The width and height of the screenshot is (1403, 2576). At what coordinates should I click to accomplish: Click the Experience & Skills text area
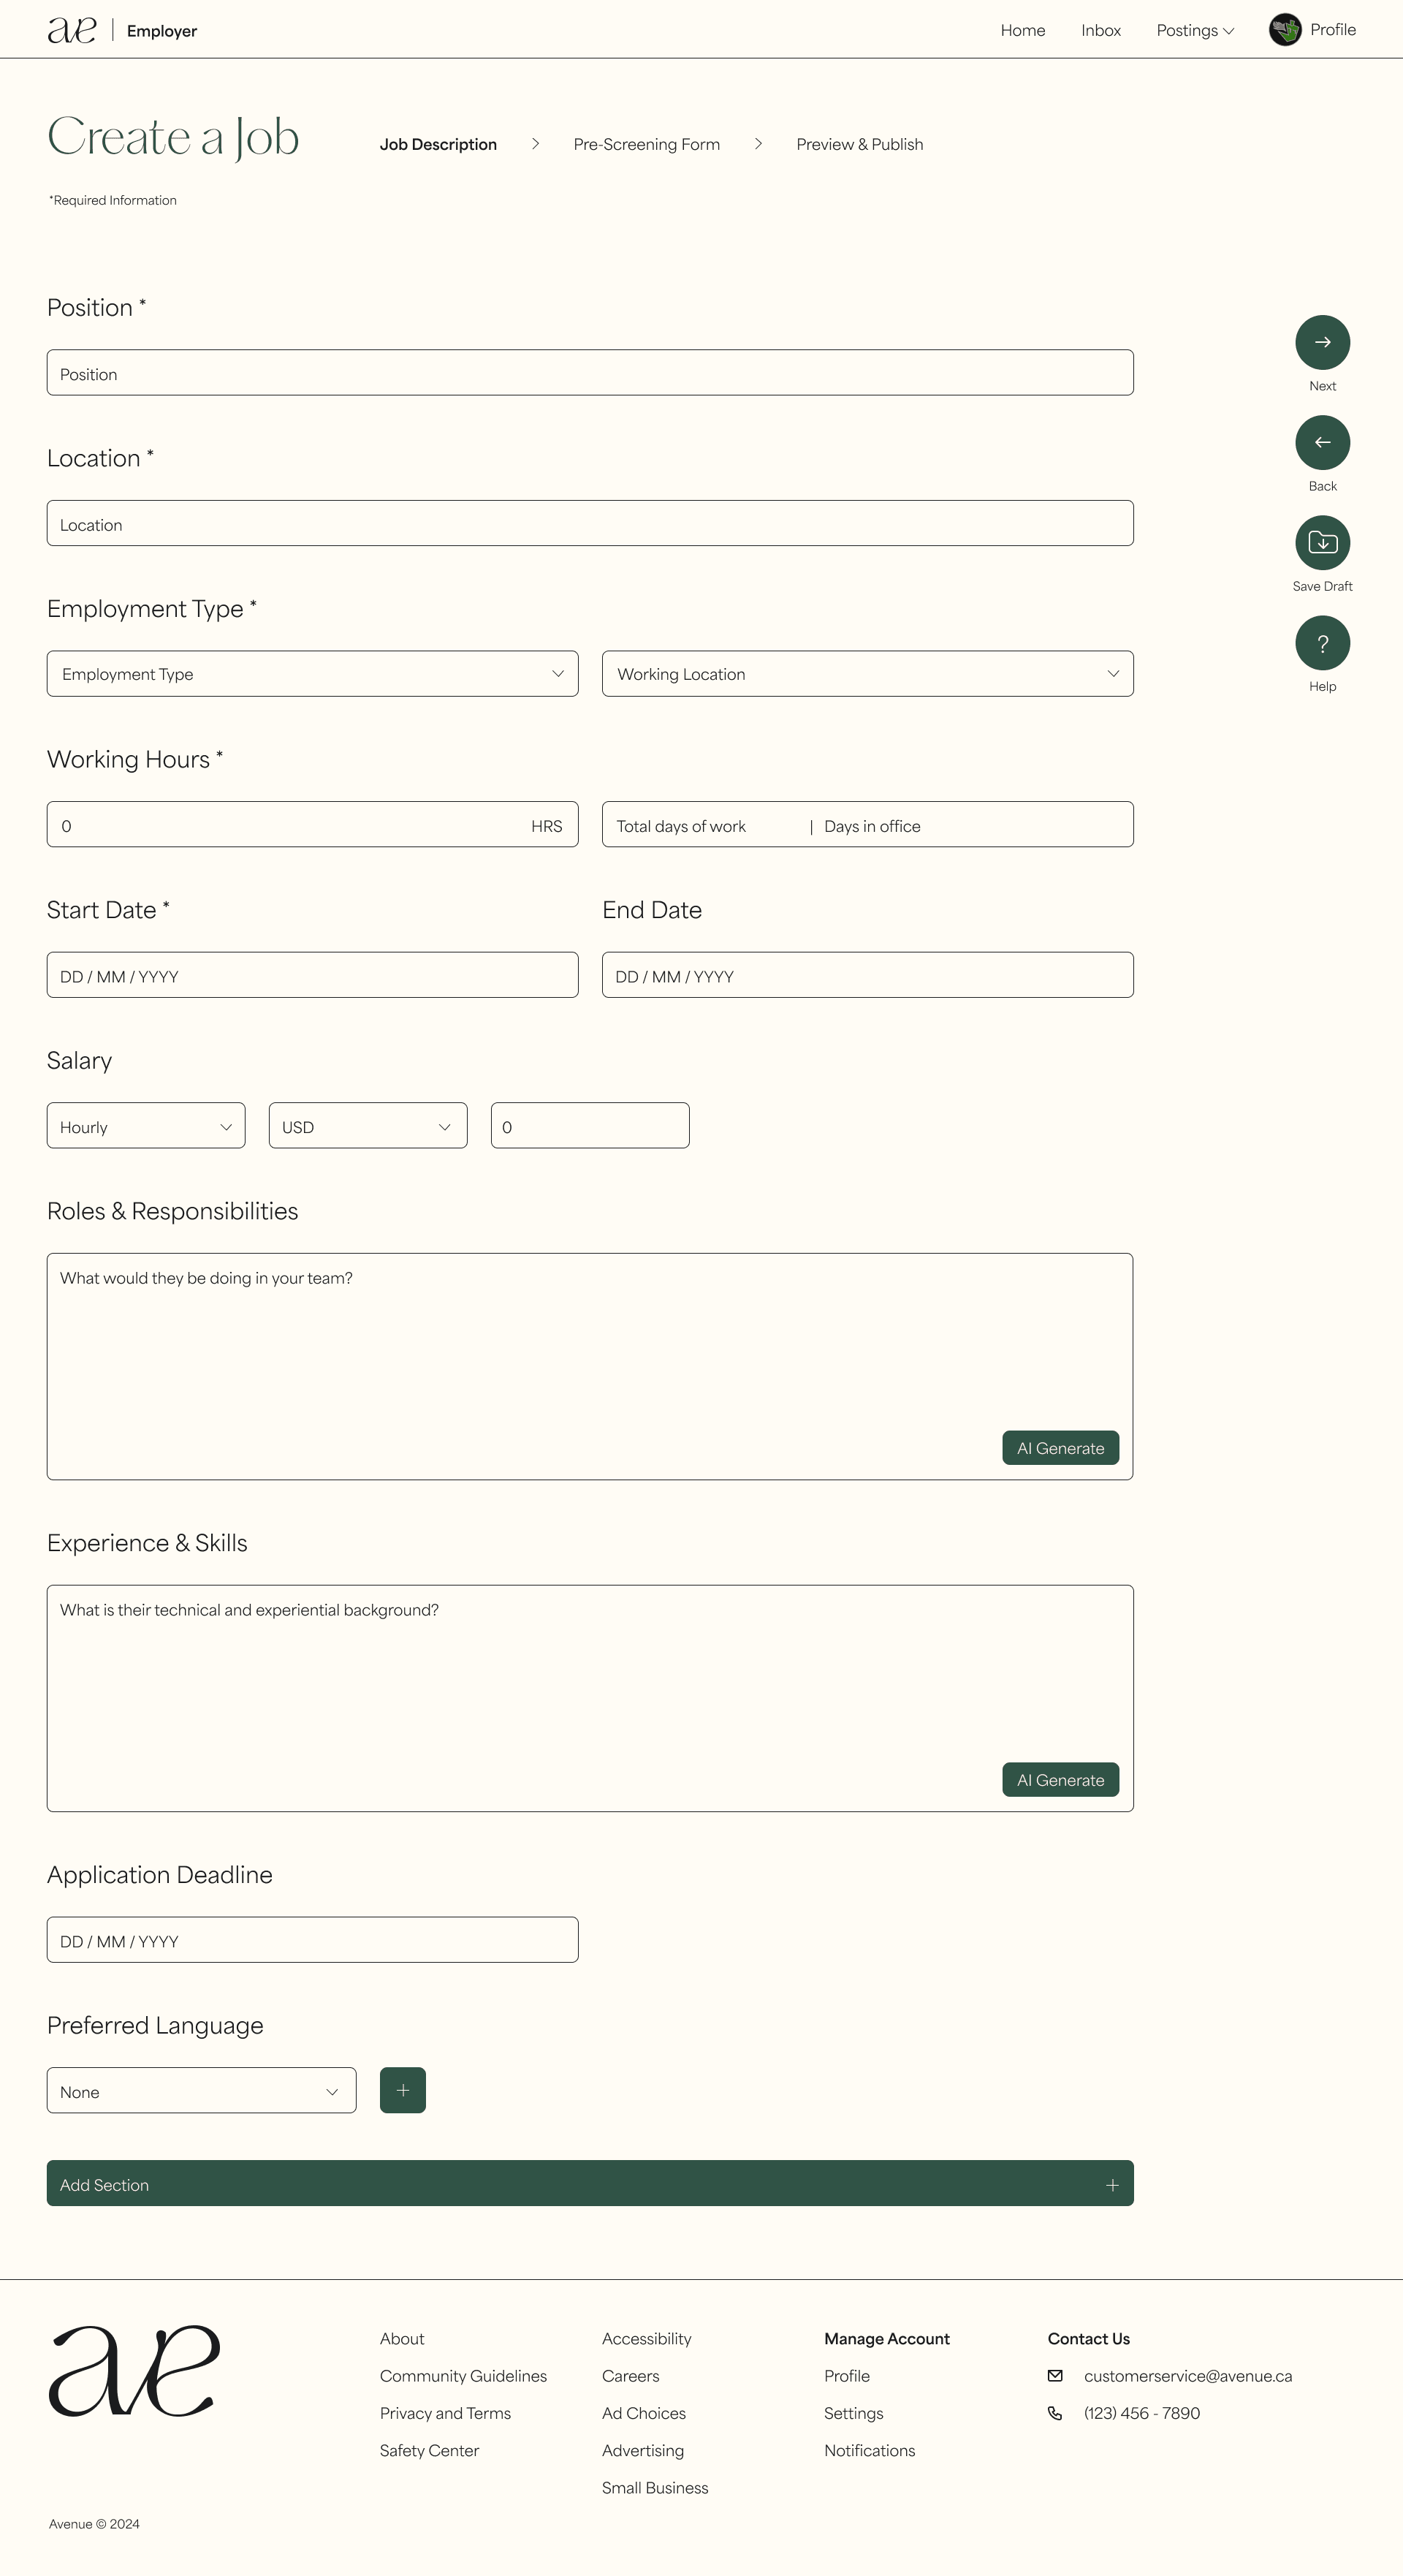[x=590, y=1698]
